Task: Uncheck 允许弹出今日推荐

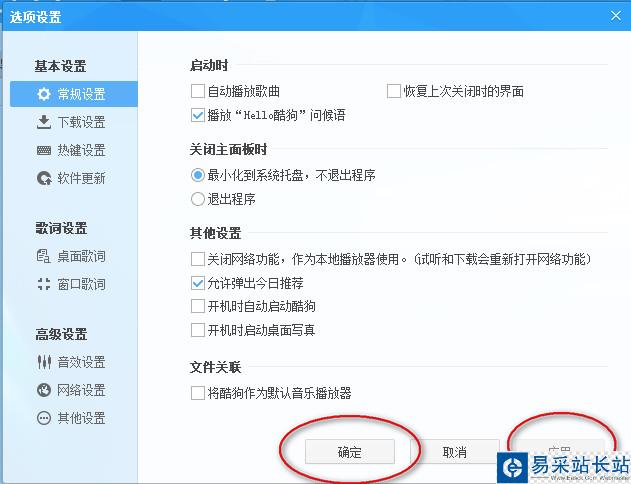Action: [198, 283]
